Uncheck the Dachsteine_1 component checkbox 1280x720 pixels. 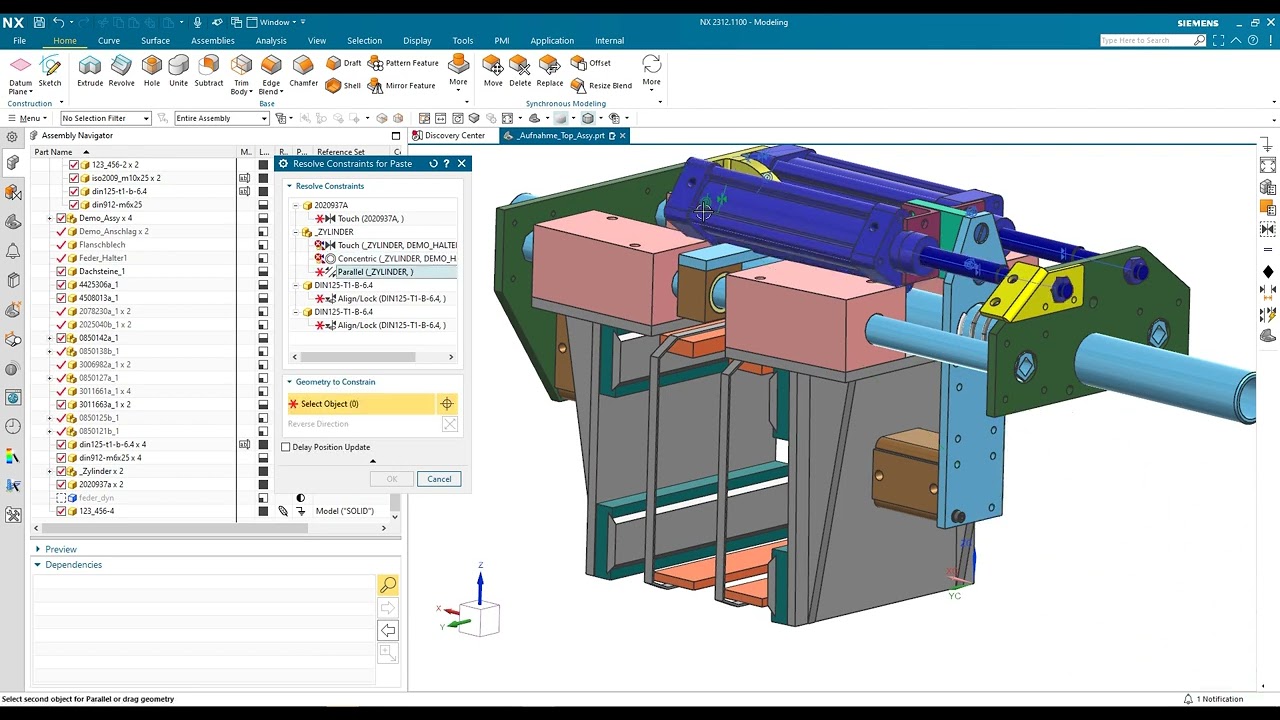pos(61,271)
